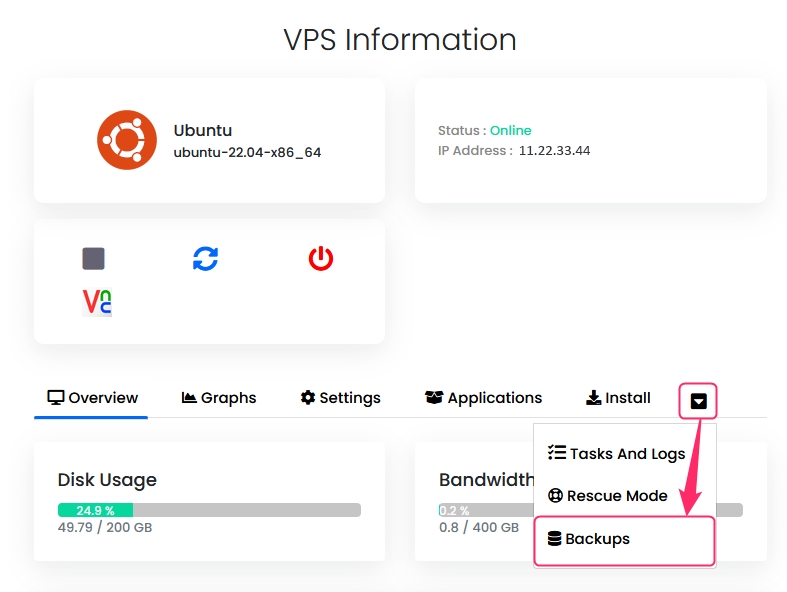Click the ubuntu-22.04-x86_64 version label
Viewport: 787px width, 592px height.
247,153
